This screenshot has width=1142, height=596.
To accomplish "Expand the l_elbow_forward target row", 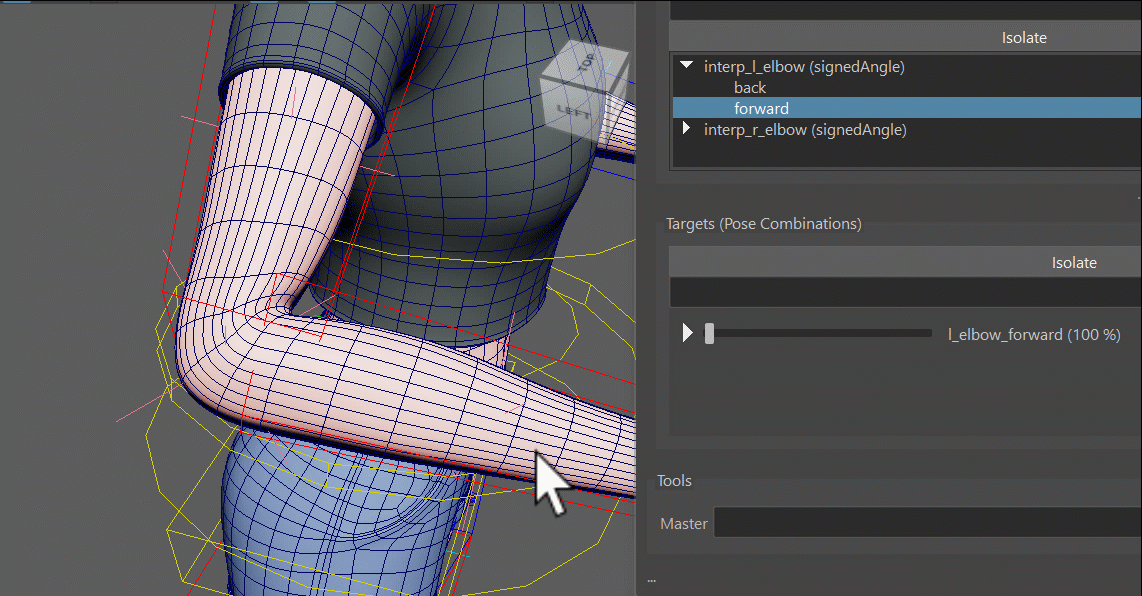I will (688, 334).
